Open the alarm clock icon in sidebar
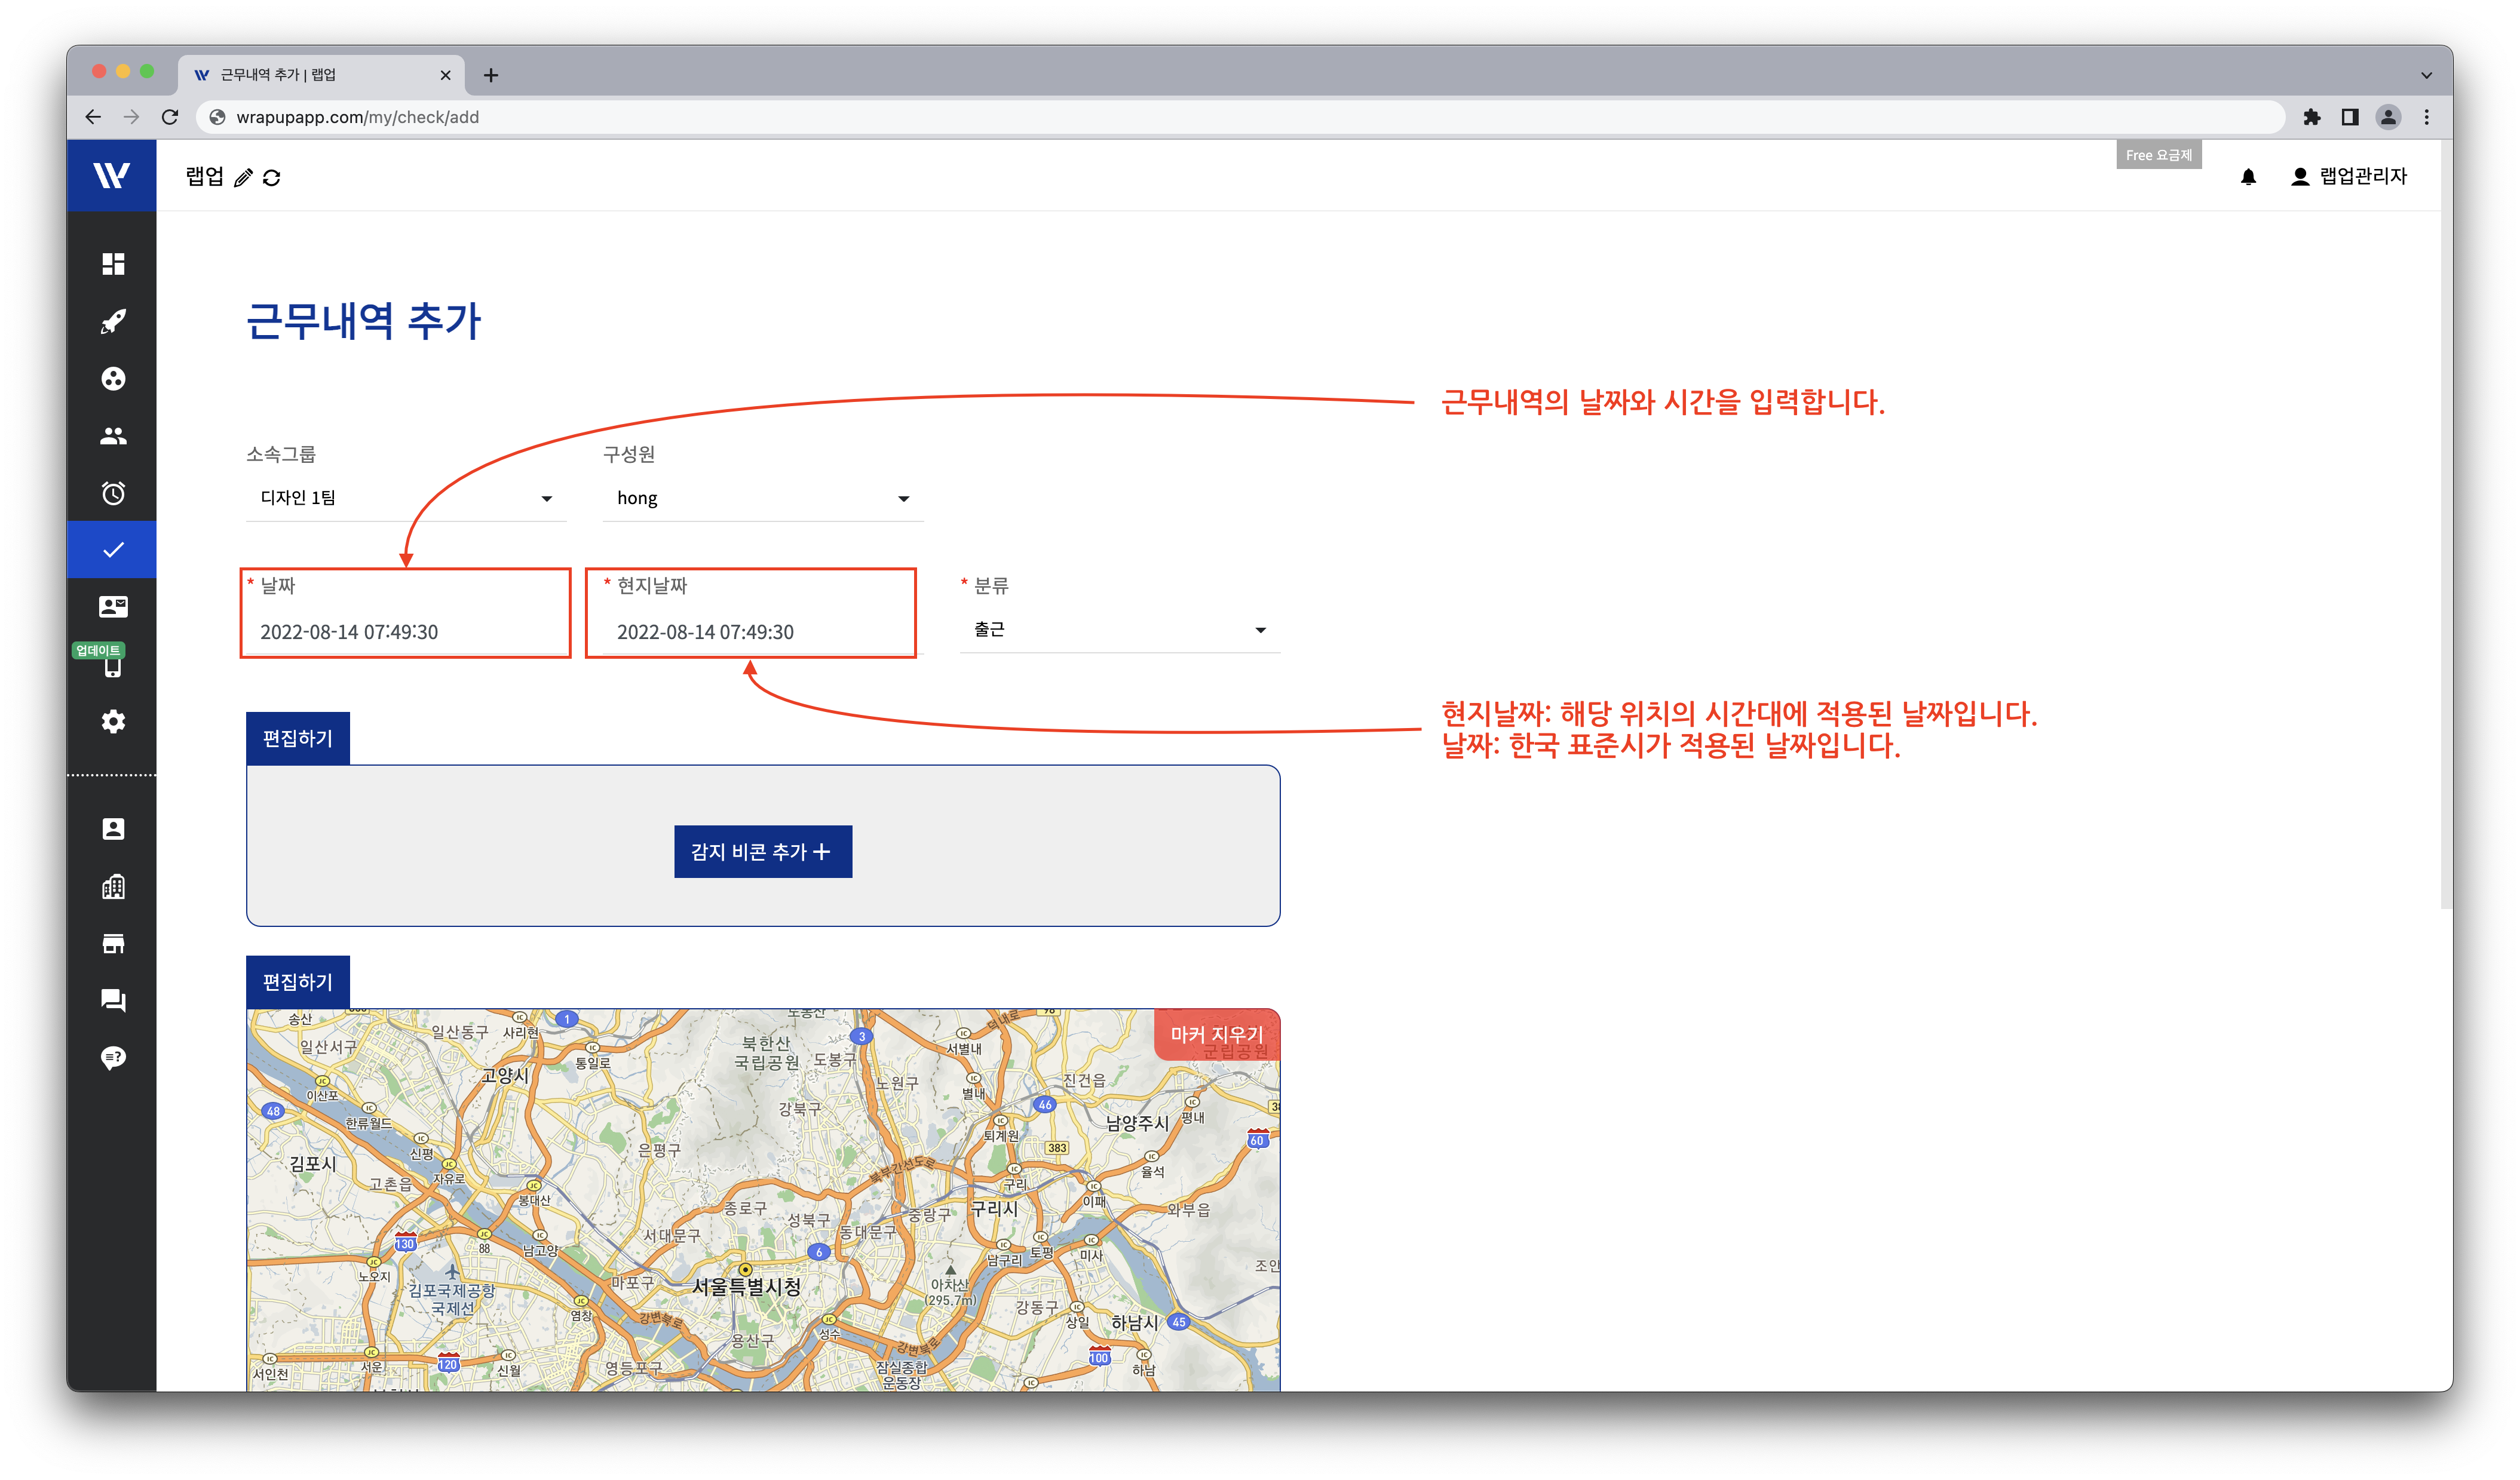 (x=113, y=493)
